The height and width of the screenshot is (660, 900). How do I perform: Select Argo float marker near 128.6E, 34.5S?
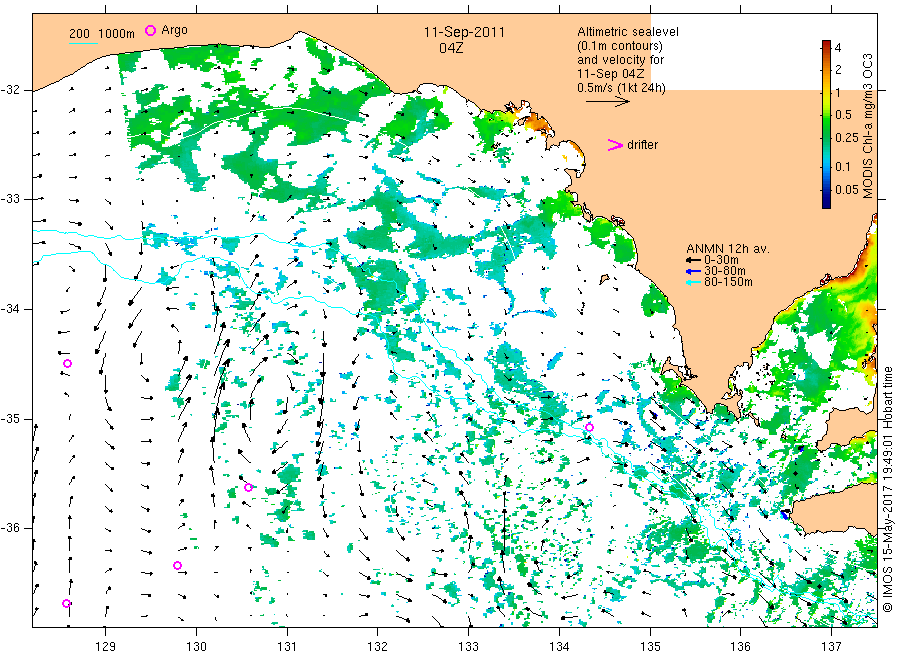click(x=67, y=363)
